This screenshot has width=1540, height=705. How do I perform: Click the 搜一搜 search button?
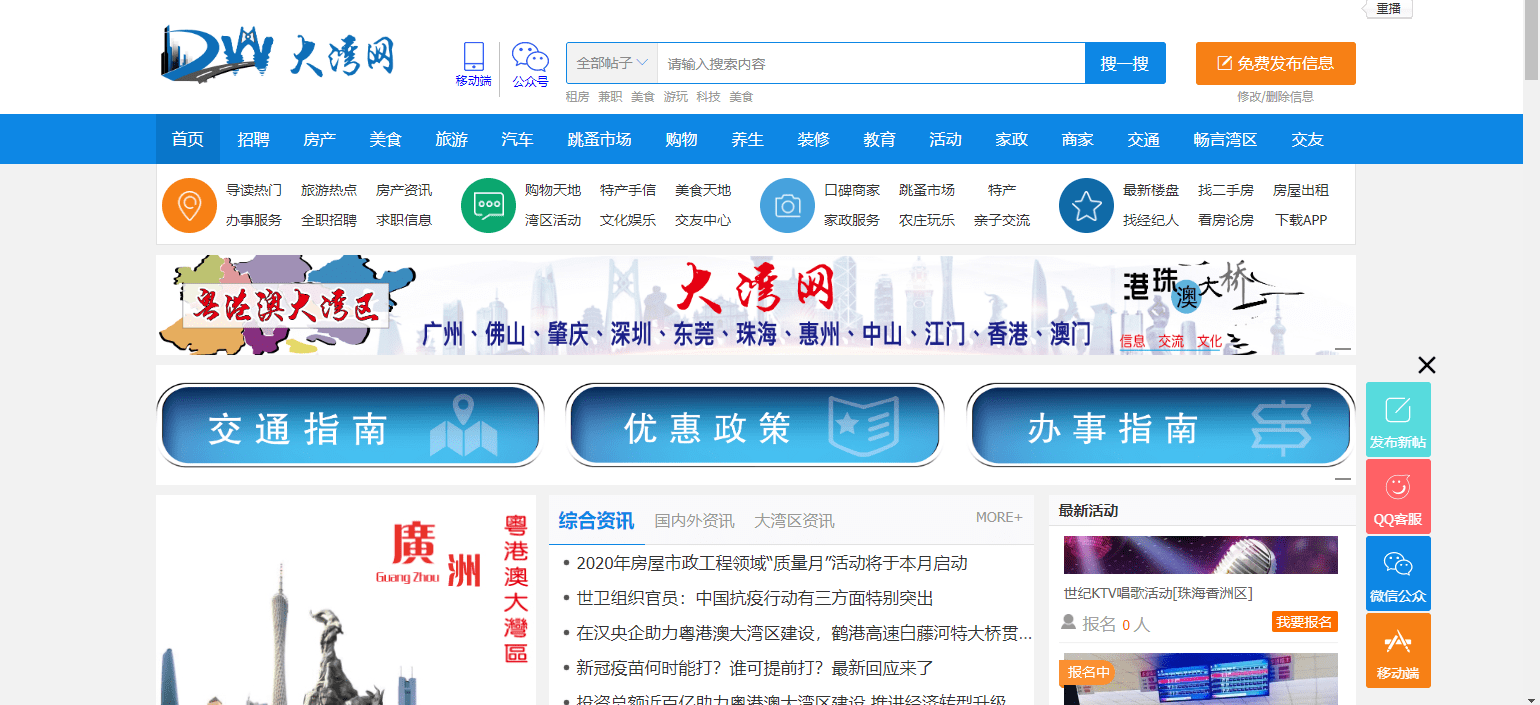(1124, 62)
